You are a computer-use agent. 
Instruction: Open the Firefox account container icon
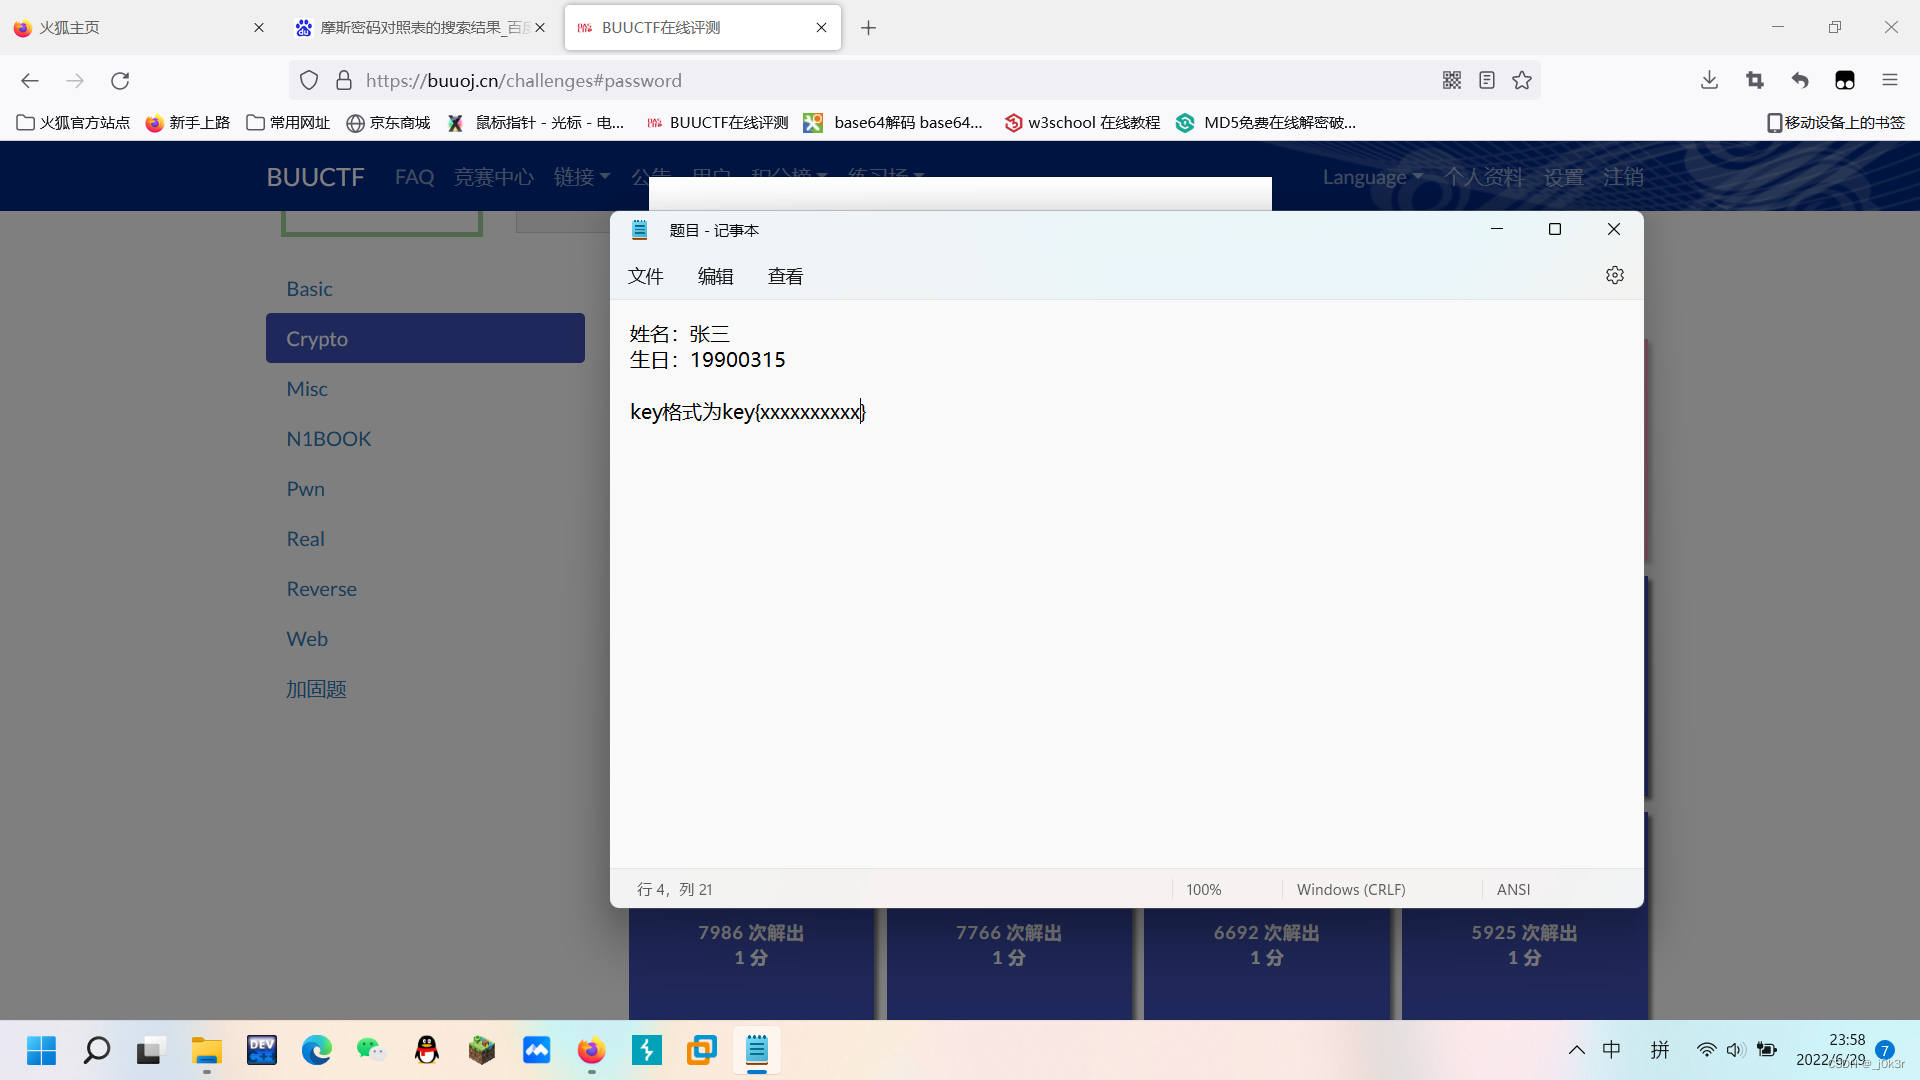click(x=1845, y=80)
